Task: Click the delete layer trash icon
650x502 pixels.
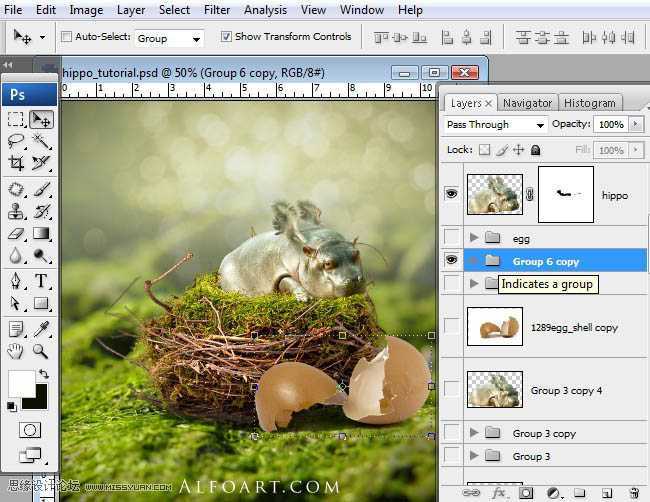Action: pyautogui.click(x=633, y=493)
